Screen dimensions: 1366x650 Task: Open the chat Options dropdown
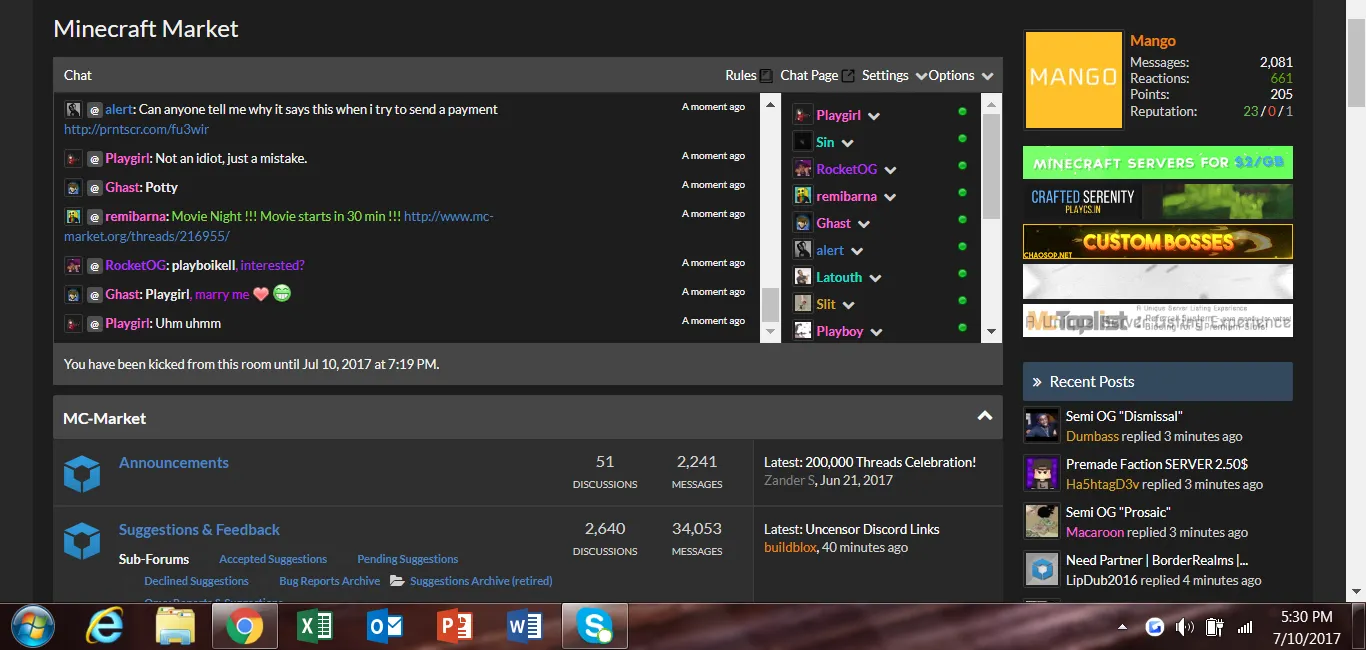pyautogui.click(x=961, y=75)
